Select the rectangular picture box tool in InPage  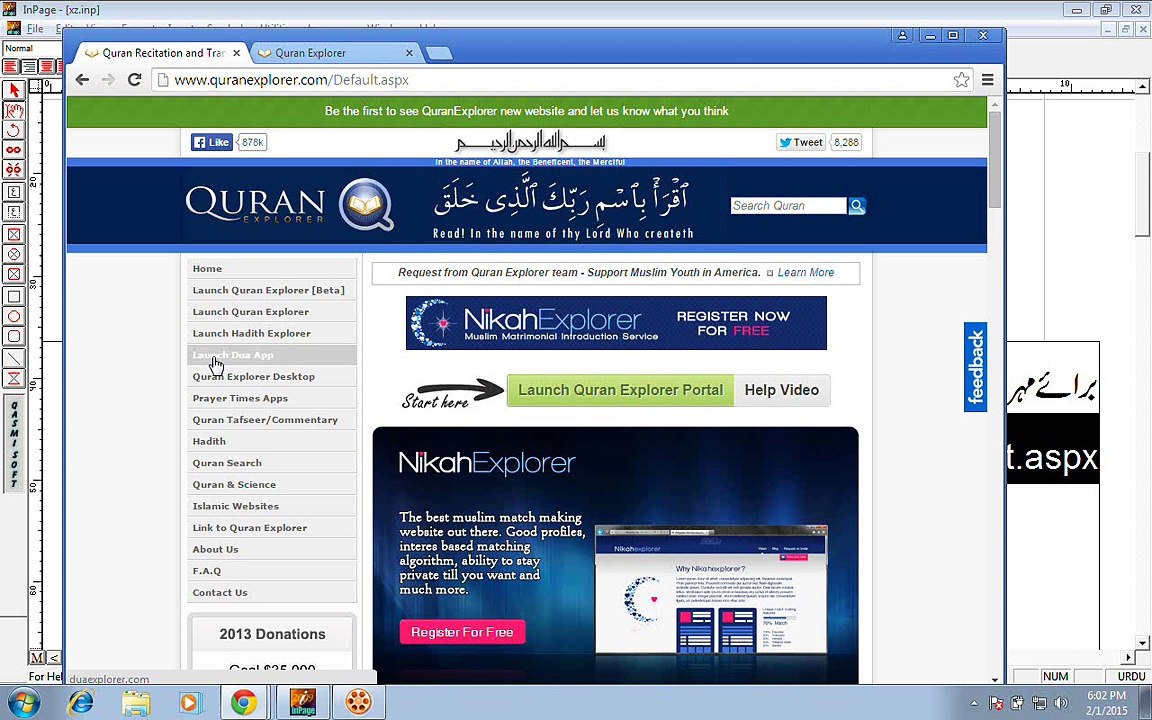point(13,234)
